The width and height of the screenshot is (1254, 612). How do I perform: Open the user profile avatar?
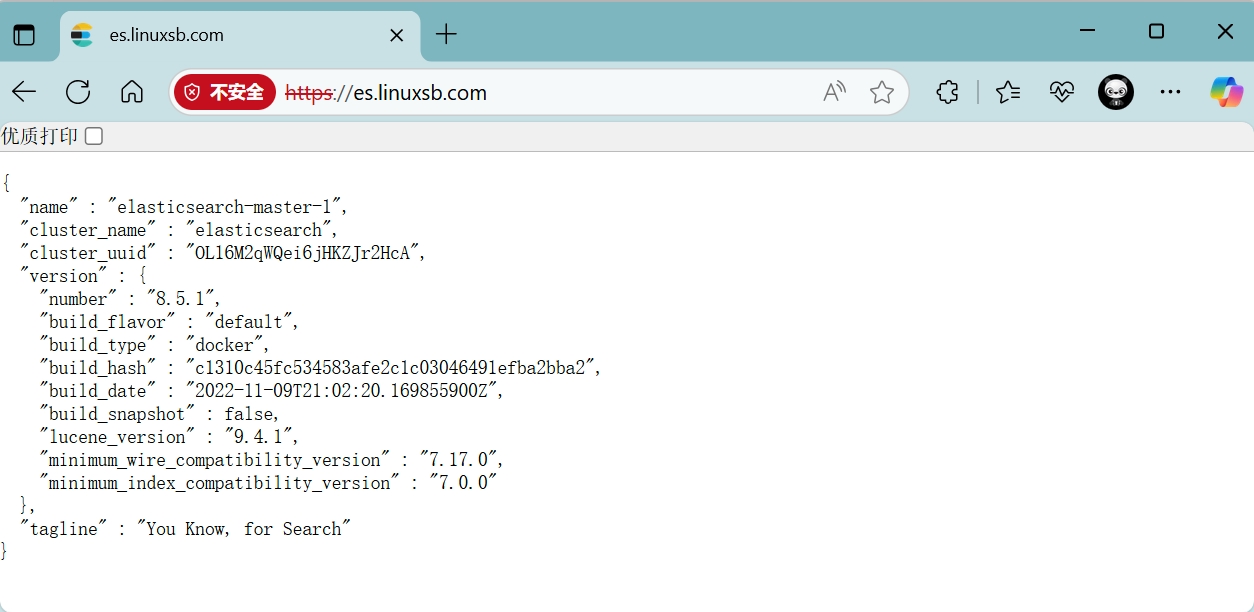1116,93
